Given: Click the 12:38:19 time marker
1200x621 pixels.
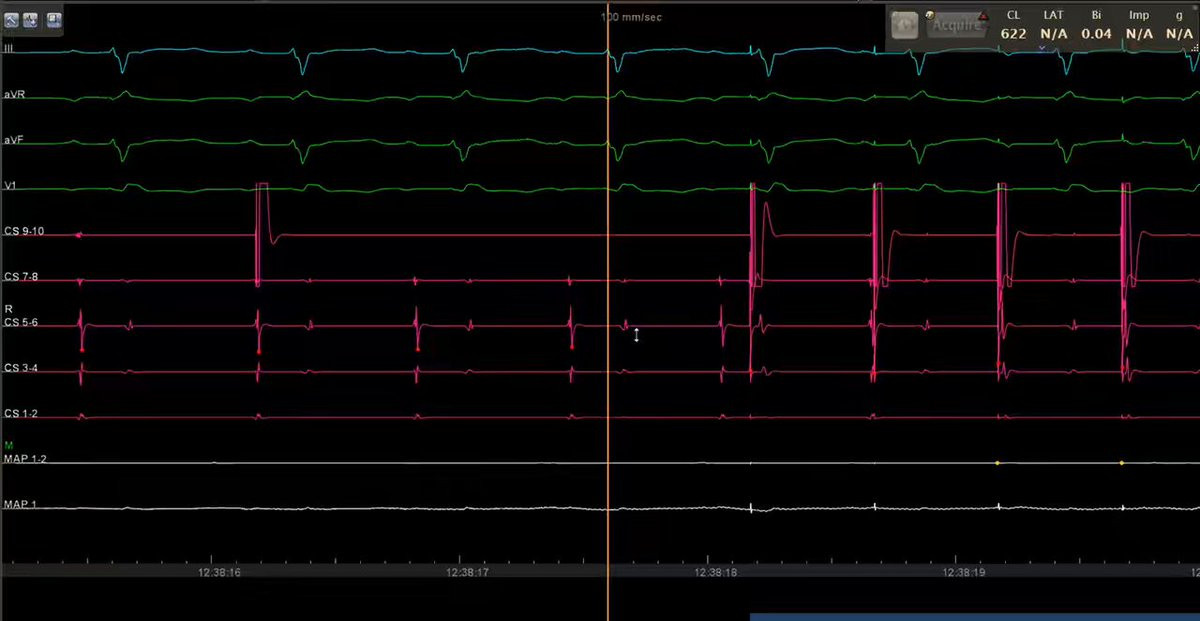Looking at the screenshot, I should click(966, 572).
